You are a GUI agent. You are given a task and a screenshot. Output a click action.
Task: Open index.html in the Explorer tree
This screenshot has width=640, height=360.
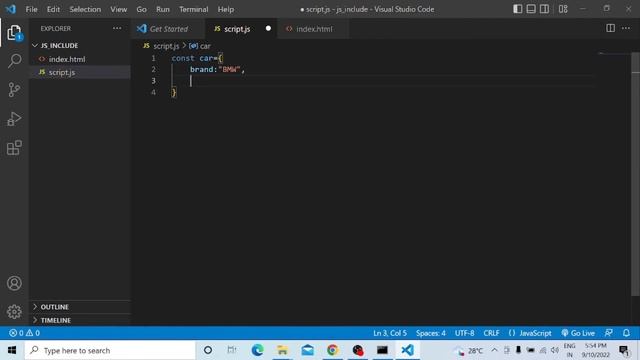pos(80,59)
